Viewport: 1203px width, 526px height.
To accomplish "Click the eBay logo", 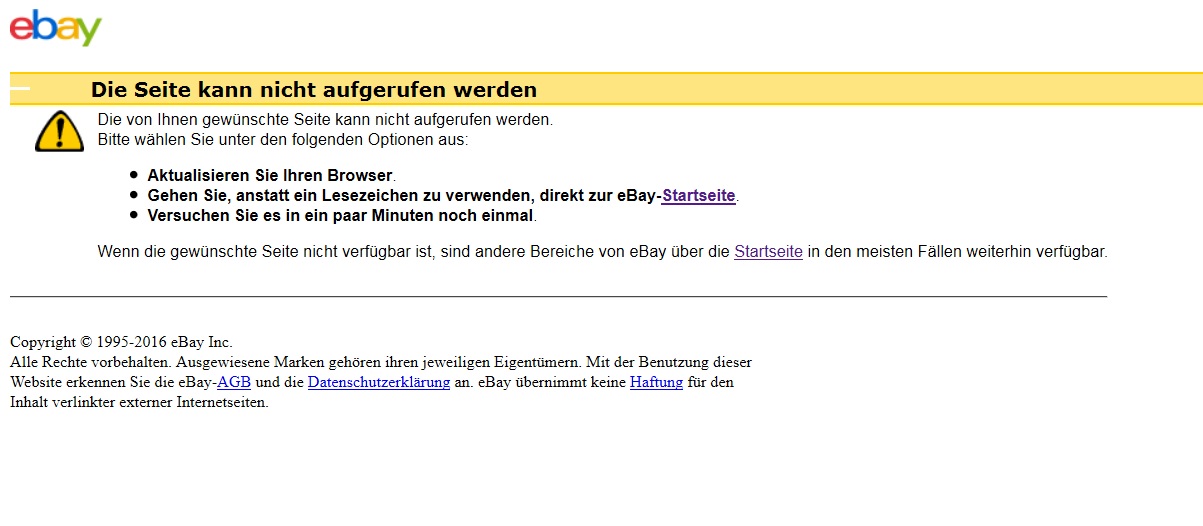I will 56,27.
